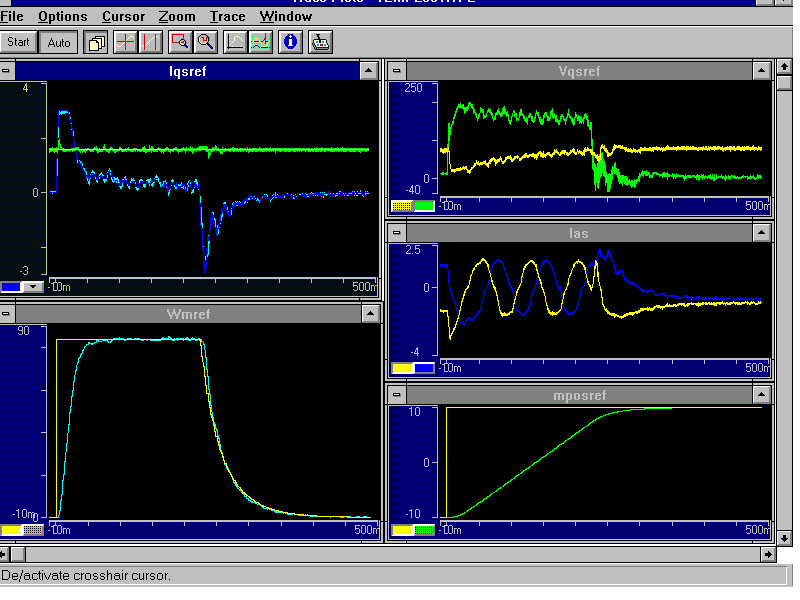This screenshot has height=600, width=800.
Task: Click the stacked pages toolbar icon
Action: point(96,42)
